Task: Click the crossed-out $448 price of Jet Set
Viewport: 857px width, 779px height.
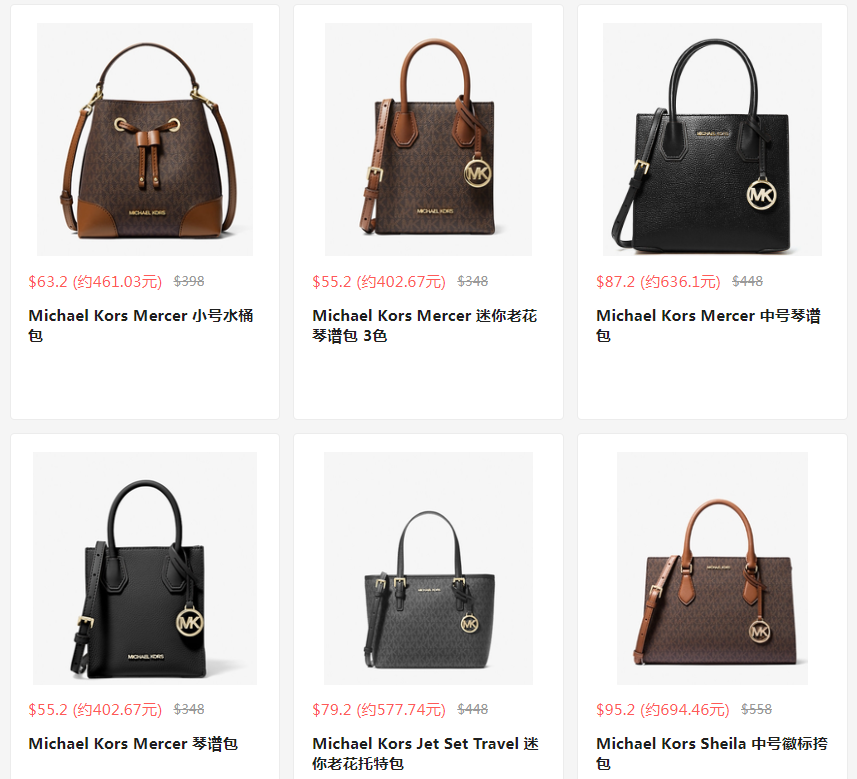Action: coord(473,709)
